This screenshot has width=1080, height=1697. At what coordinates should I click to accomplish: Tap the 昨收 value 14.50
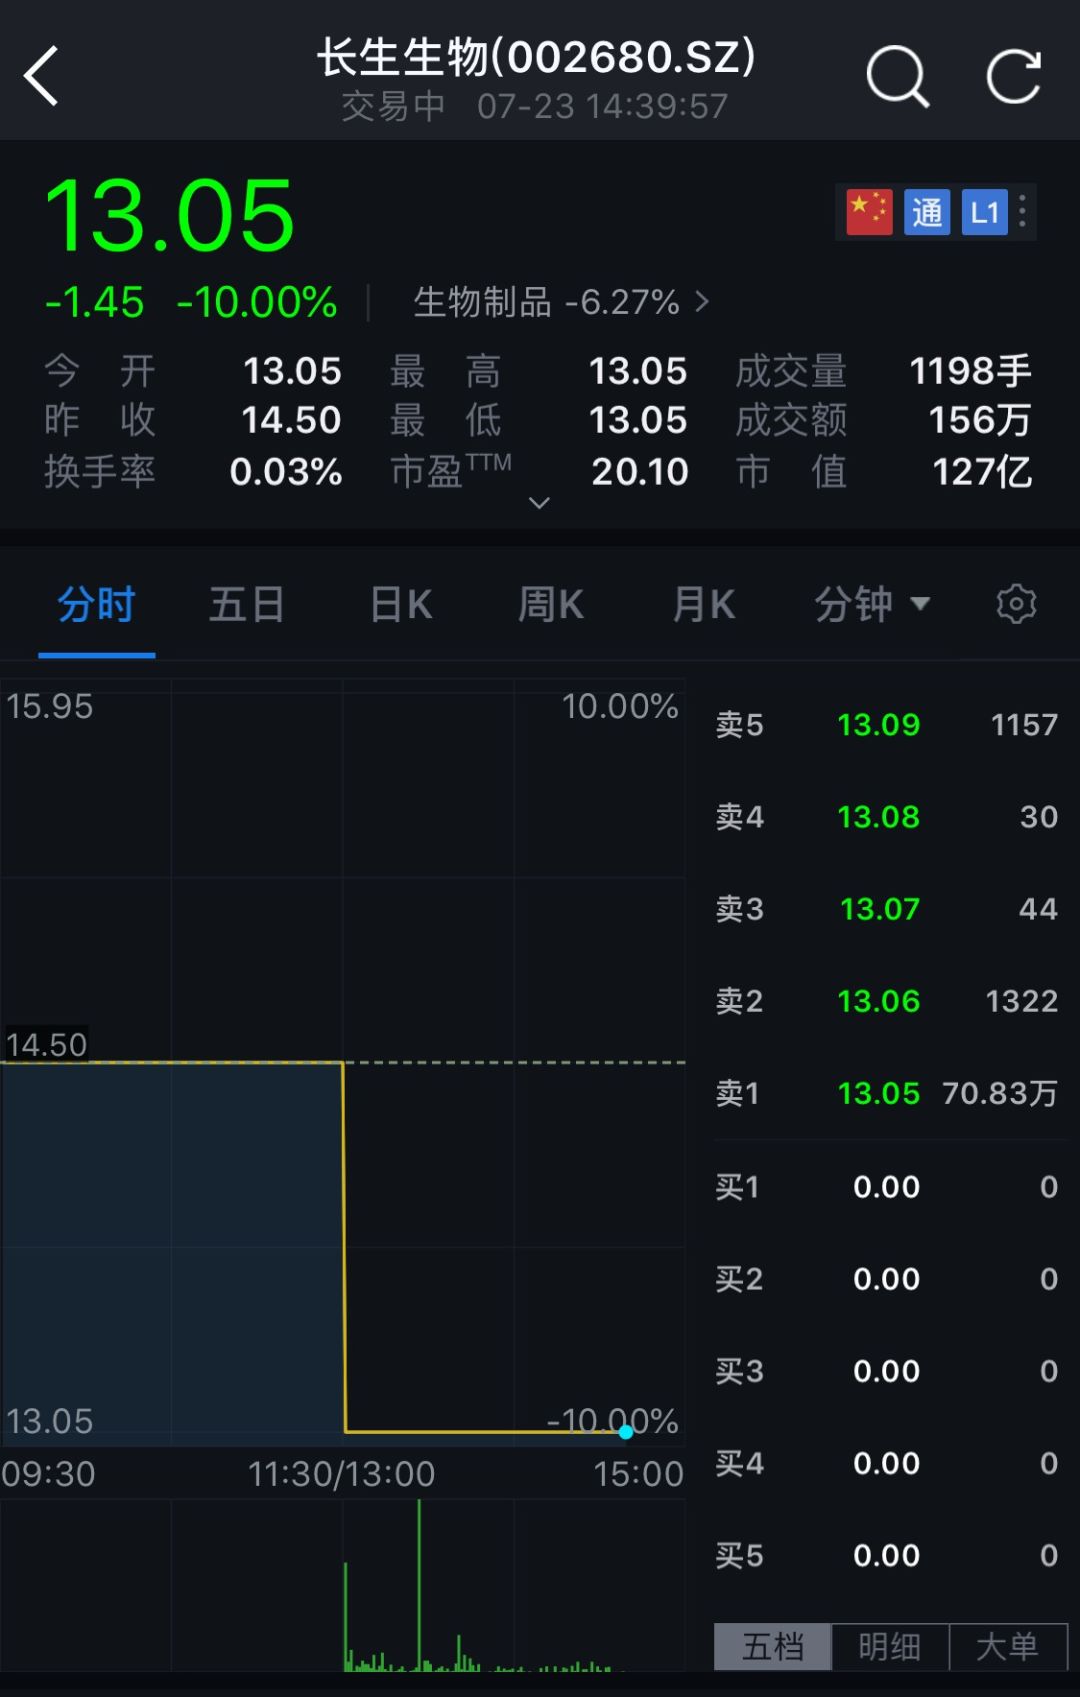291,420
